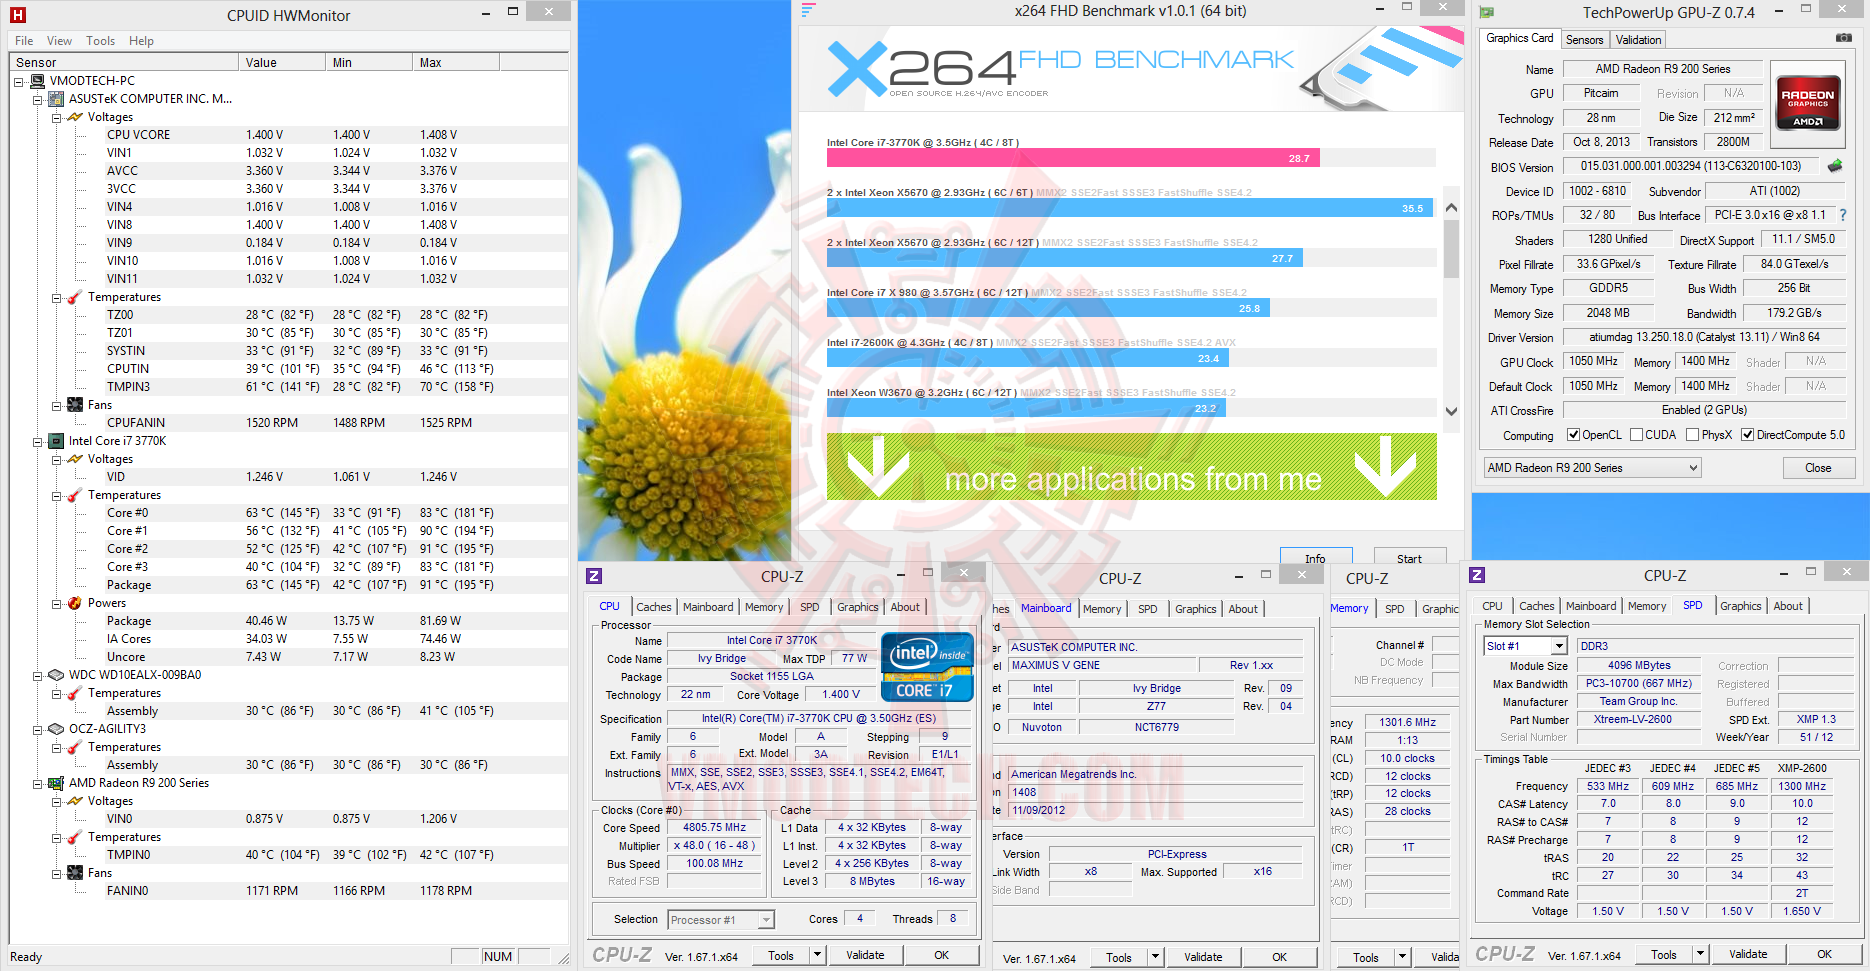This screenshot has height=971, width=1870.
Task: Click the ASUSTeK motherboard icon in the sensor tree
Action: coord(56,99)
